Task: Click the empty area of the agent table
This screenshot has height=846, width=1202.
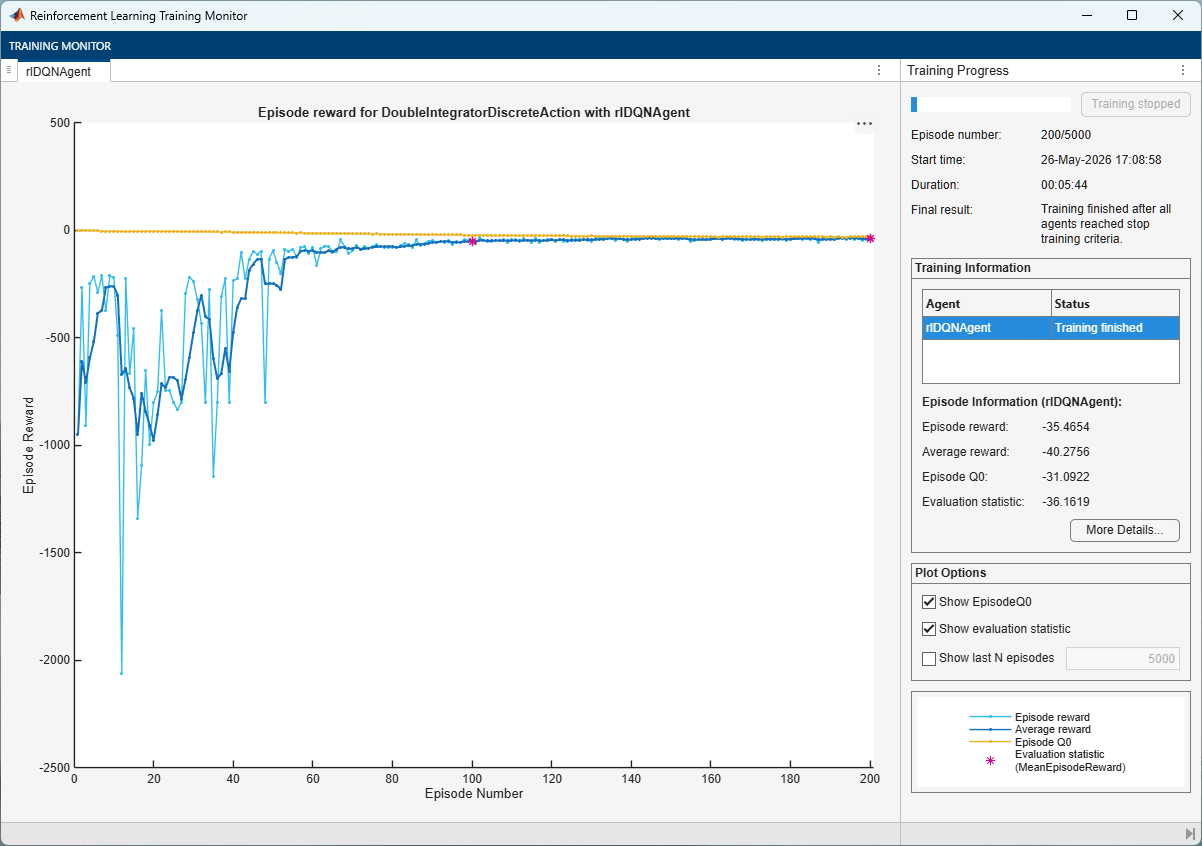Action: tap(1051, 360)
